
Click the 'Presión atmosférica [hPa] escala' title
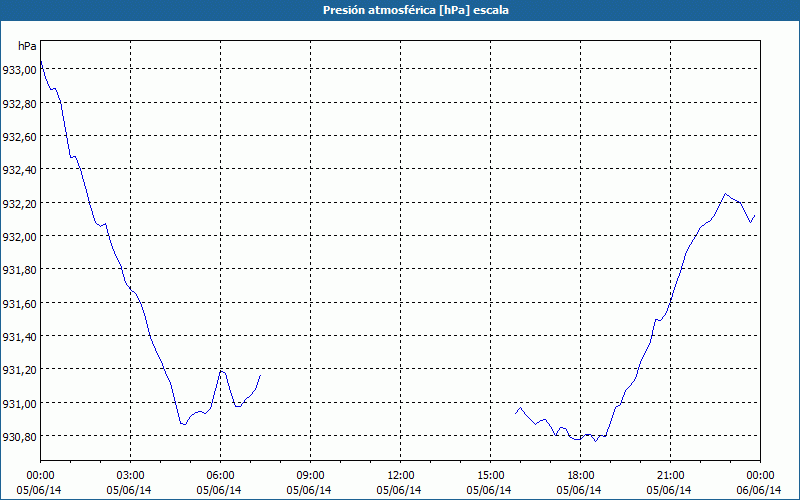tap(416, 10)
